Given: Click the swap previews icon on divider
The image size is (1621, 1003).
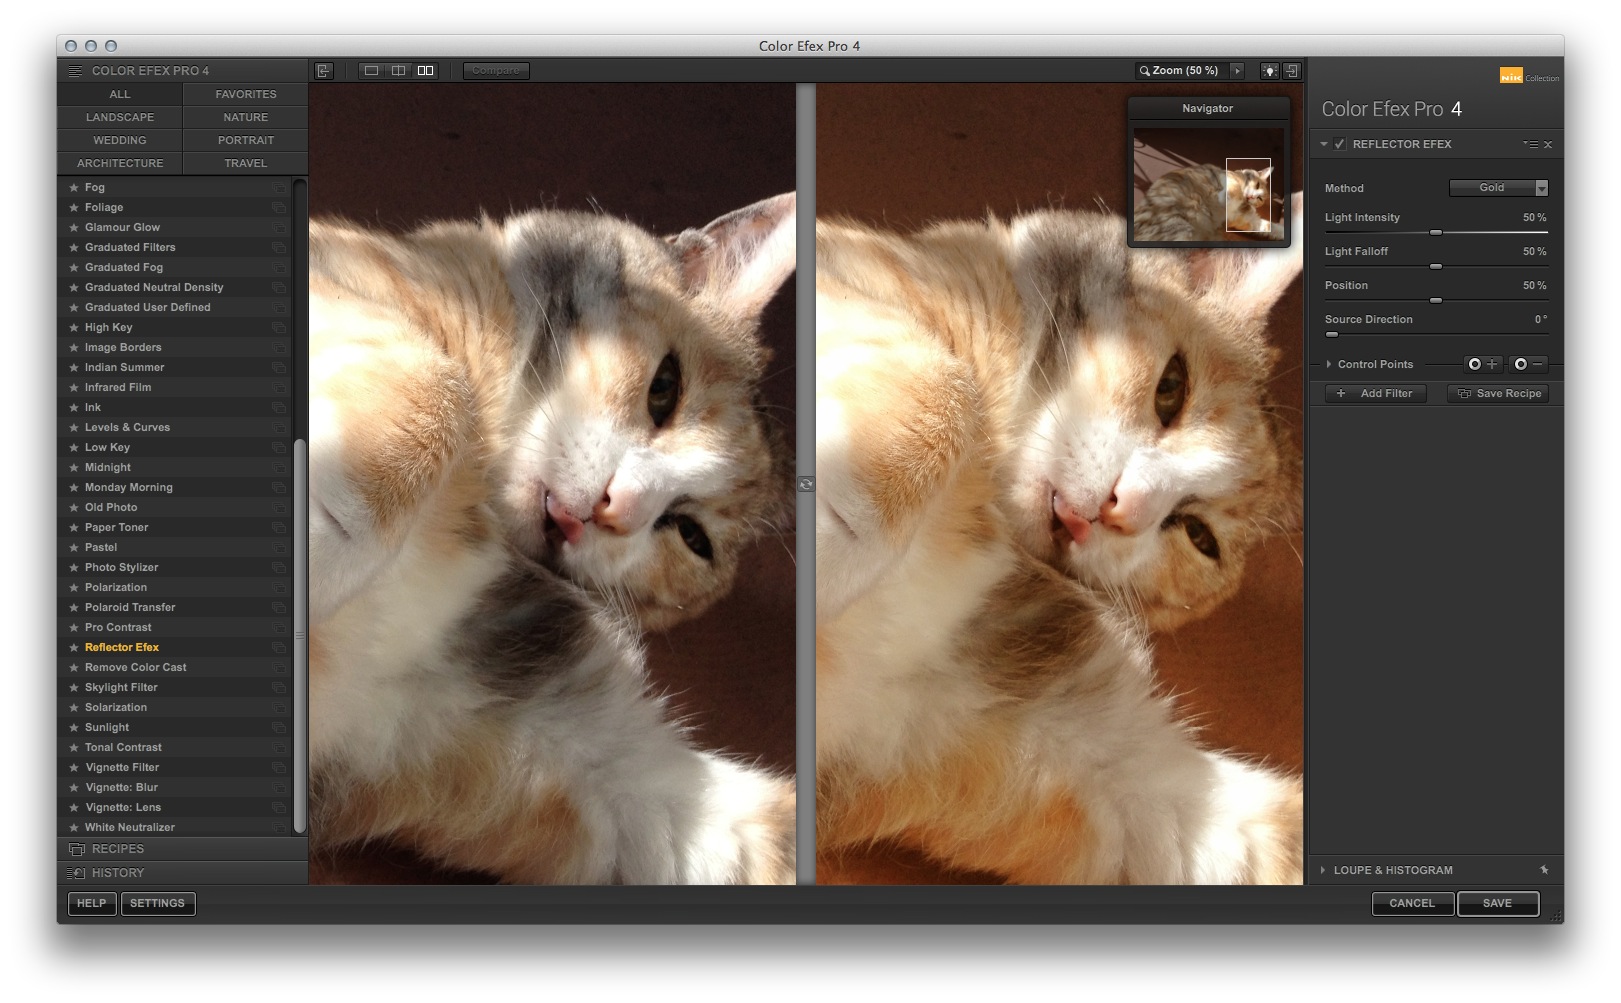Looking at the screenshot, I should pyautogui.click(x=806, y=484).
